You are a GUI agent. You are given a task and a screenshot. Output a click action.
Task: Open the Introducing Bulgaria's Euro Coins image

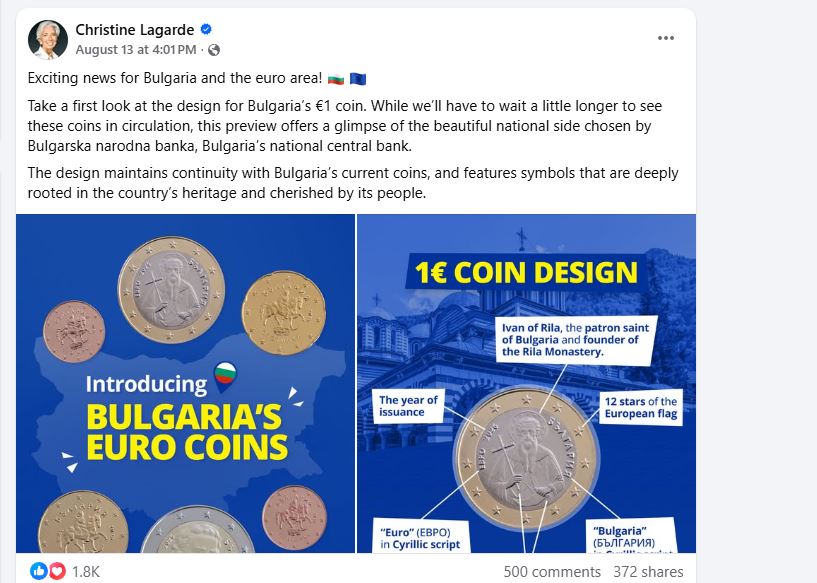click(x=185, y=383)
